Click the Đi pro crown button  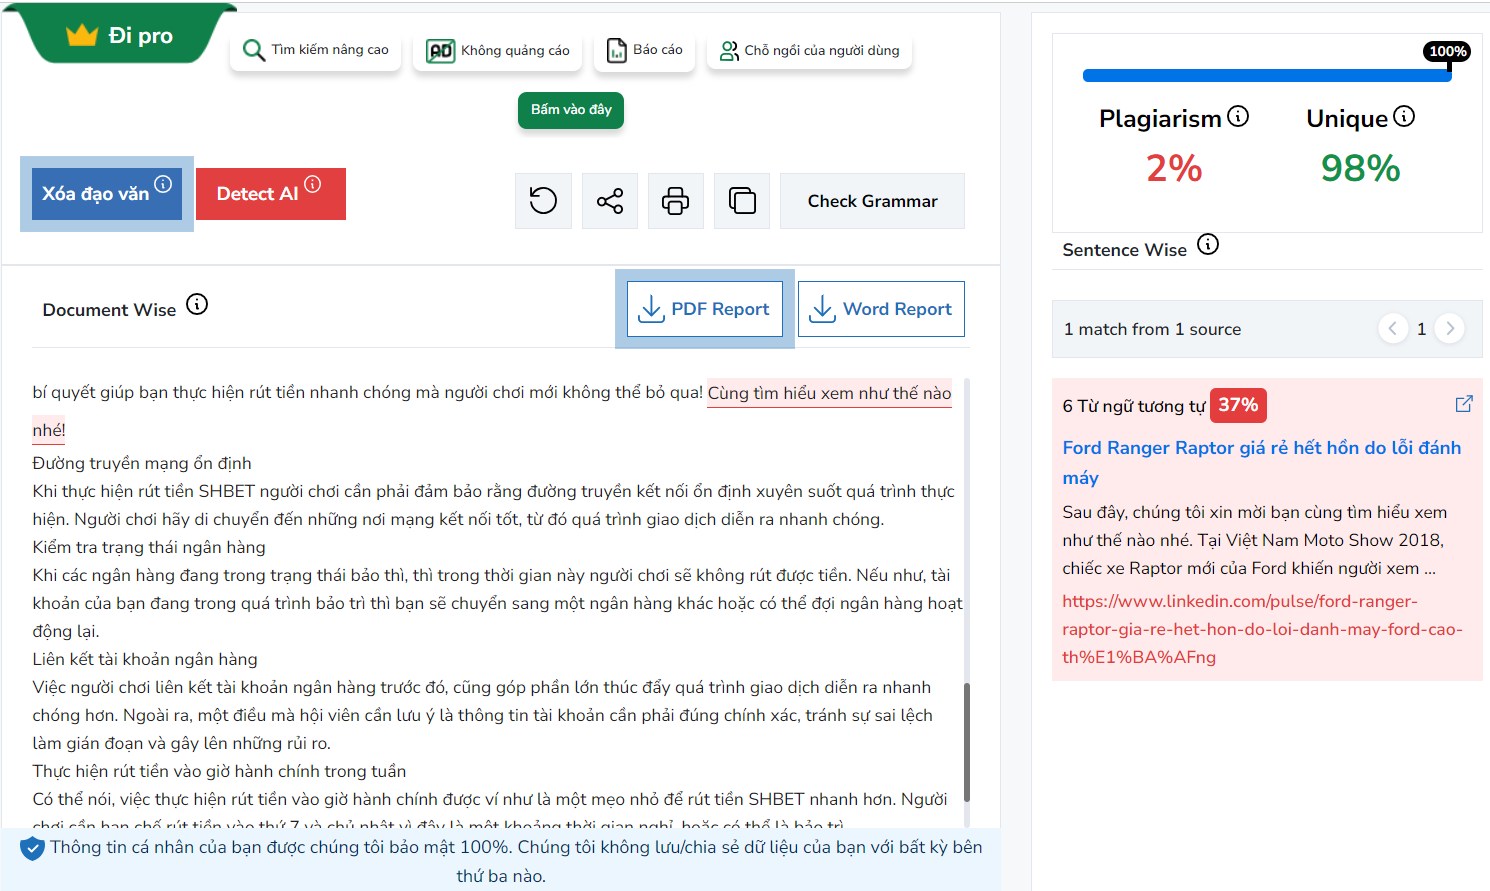click(x=120, y=35)
